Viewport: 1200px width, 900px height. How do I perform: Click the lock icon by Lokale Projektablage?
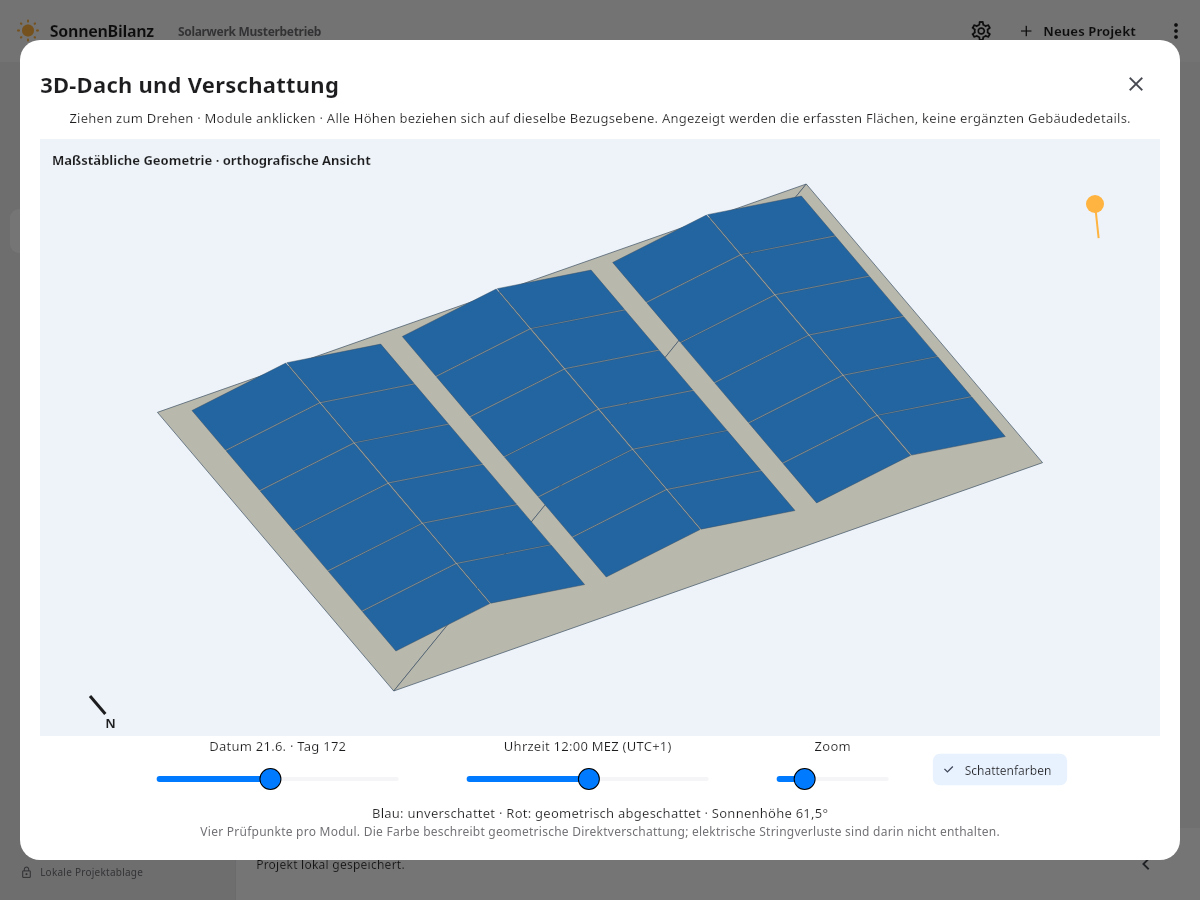pyautogui.click(x=27, y=872)
